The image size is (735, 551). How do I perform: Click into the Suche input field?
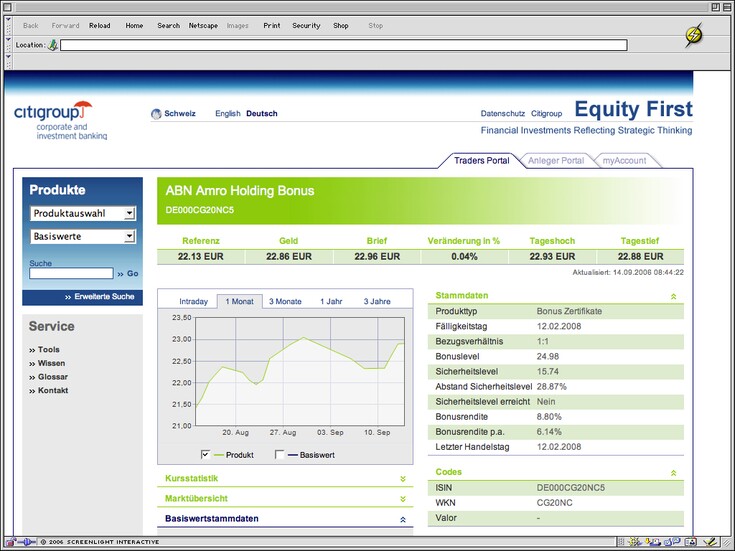pyautogui.click(x=71, y=273)
